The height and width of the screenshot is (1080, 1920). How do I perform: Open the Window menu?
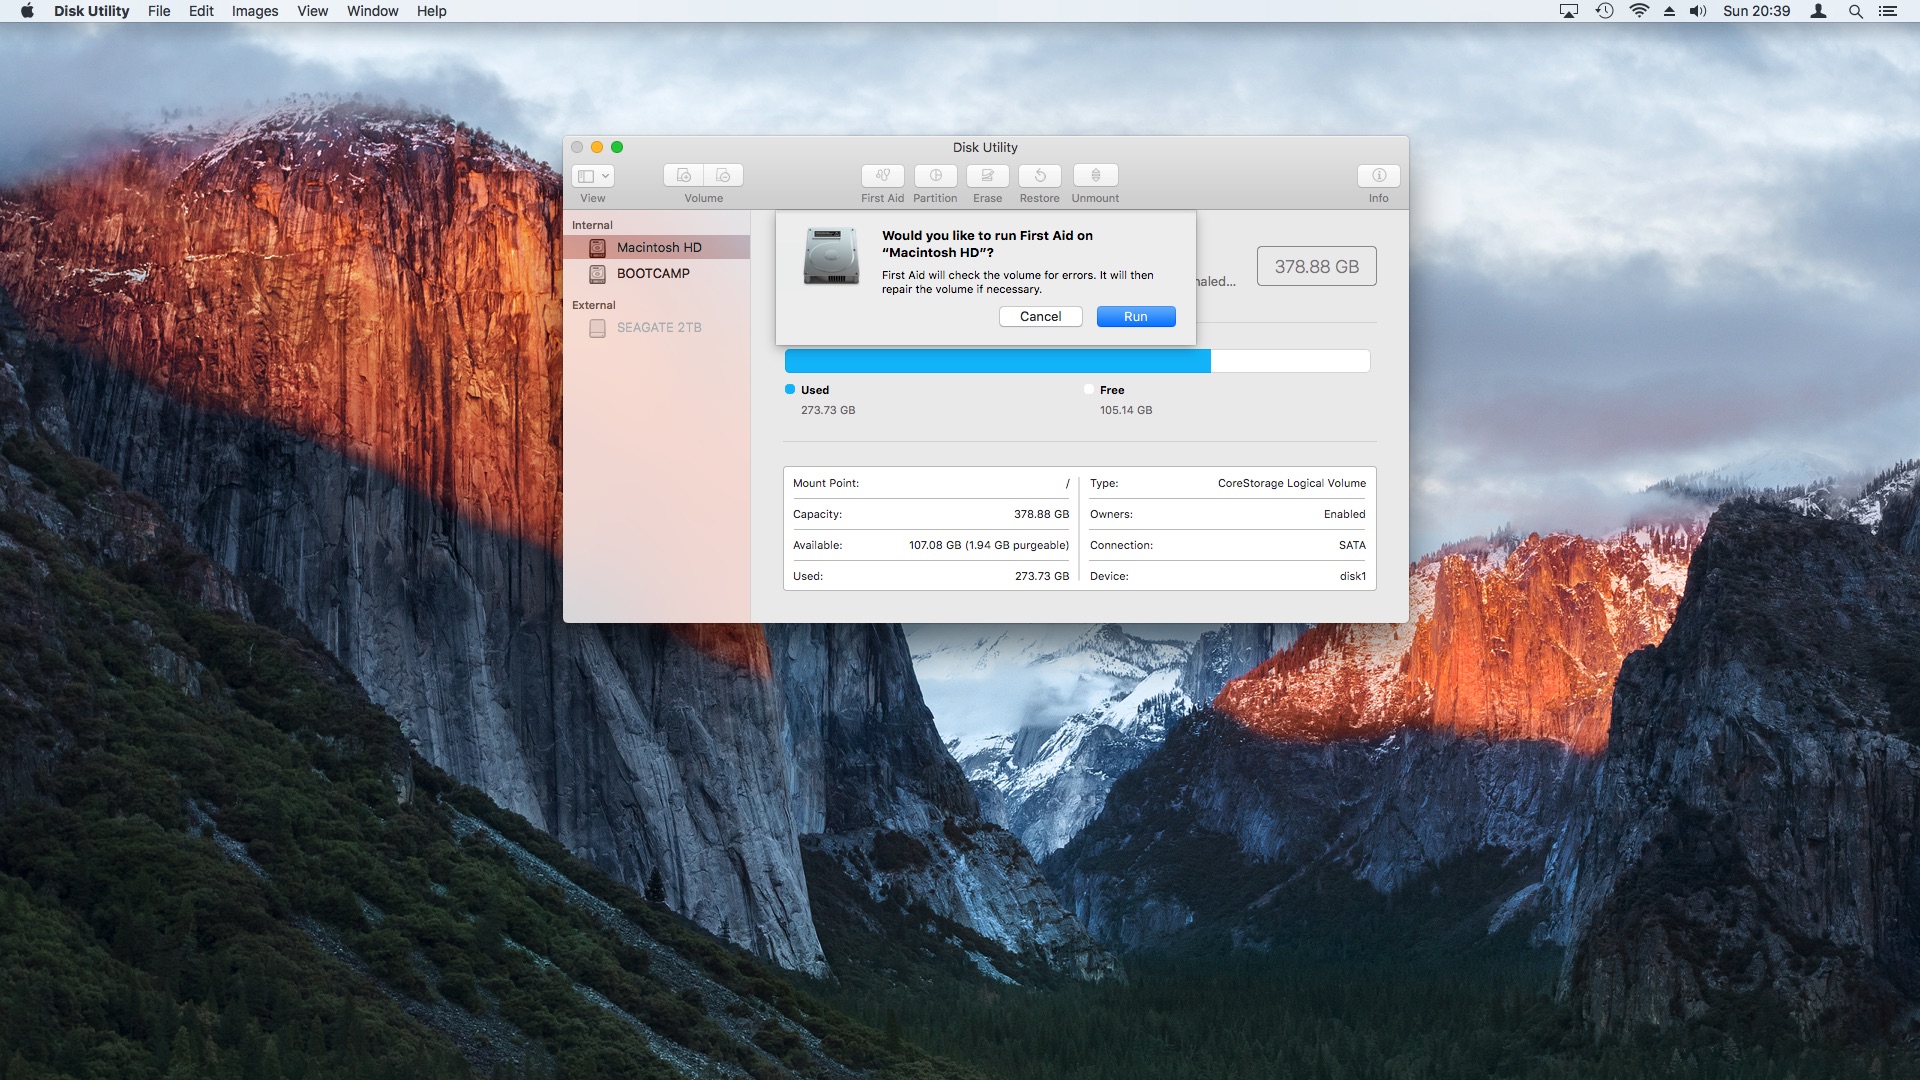point(372,11)
